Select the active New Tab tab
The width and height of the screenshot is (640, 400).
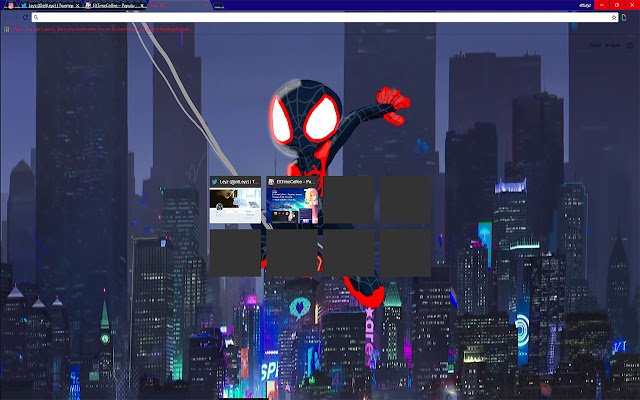tap(179, 6)
